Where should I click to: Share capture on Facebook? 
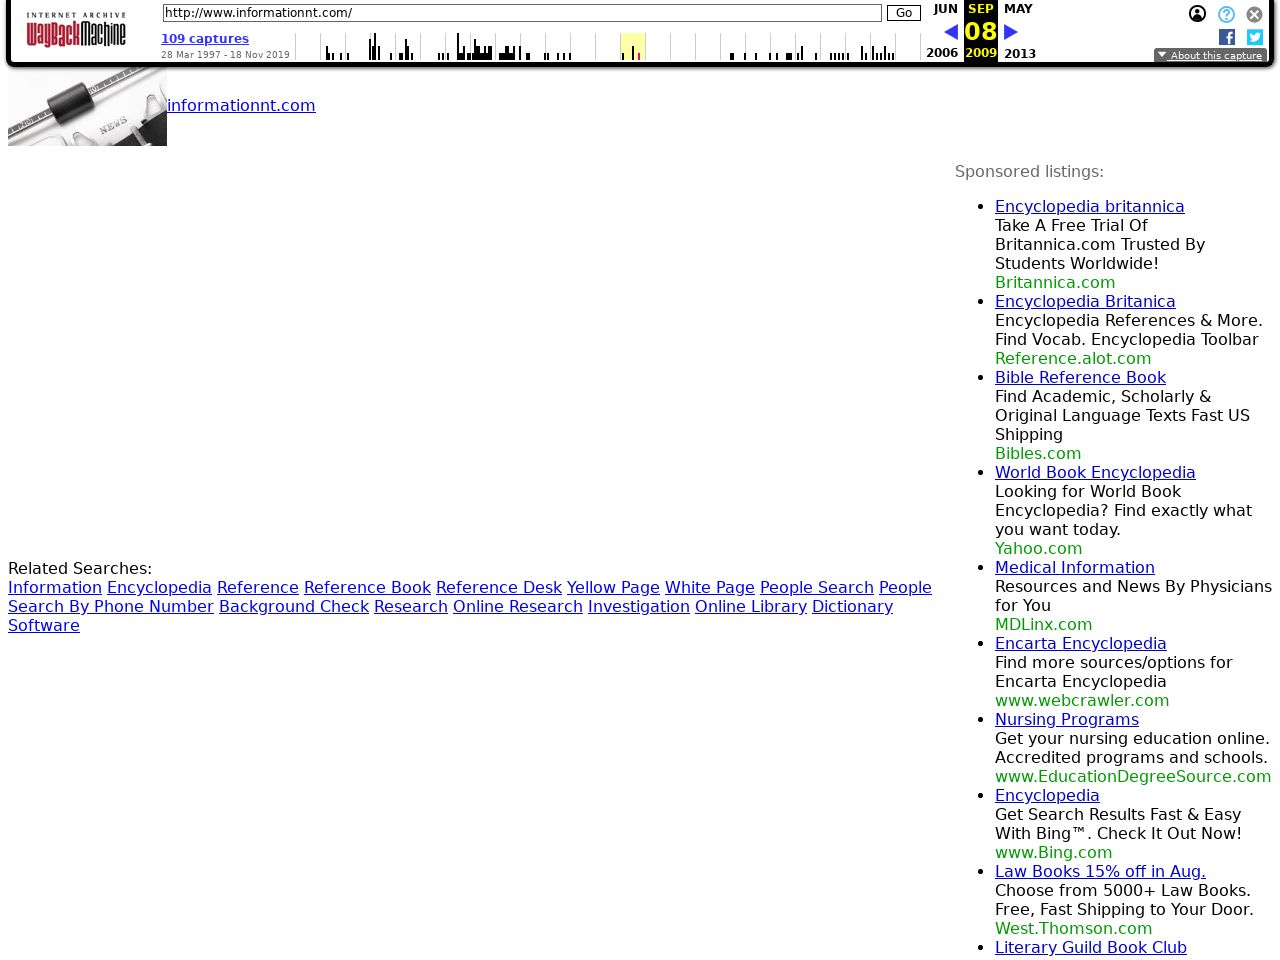(x=1227, y=37)
